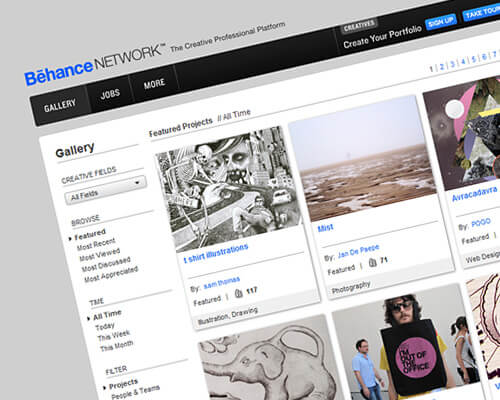Go to page 6 of results
This screenshot has width=500, height=400.
pos(484,57)
